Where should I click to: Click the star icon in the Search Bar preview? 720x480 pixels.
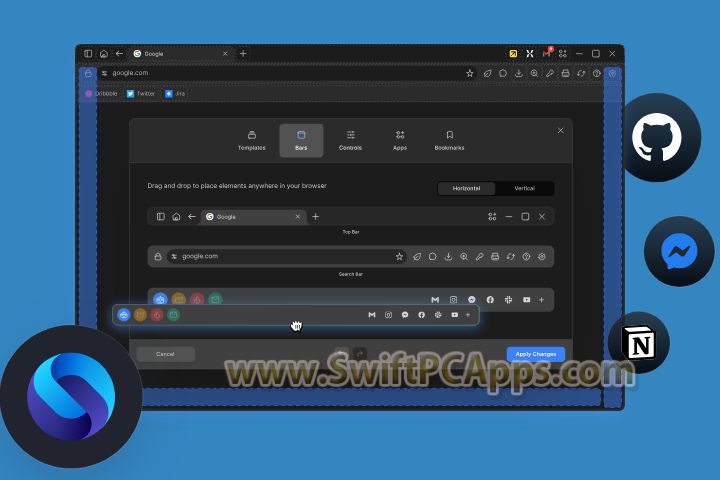399,257
